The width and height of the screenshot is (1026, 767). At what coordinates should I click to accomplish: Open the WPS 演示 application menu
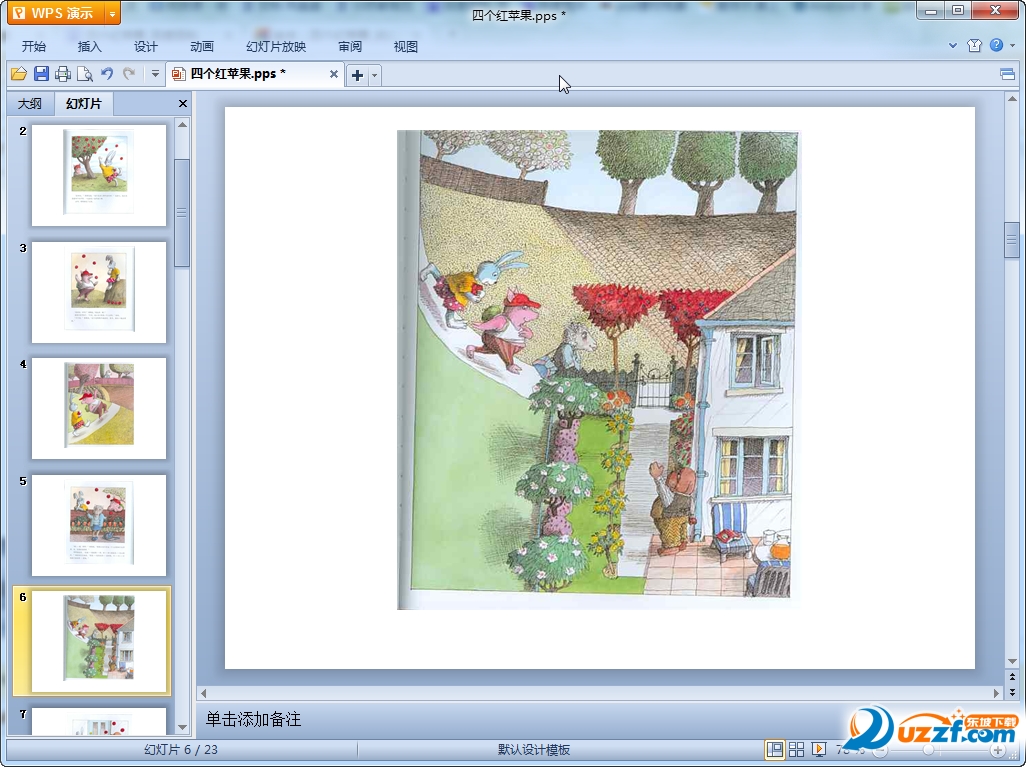56,13
